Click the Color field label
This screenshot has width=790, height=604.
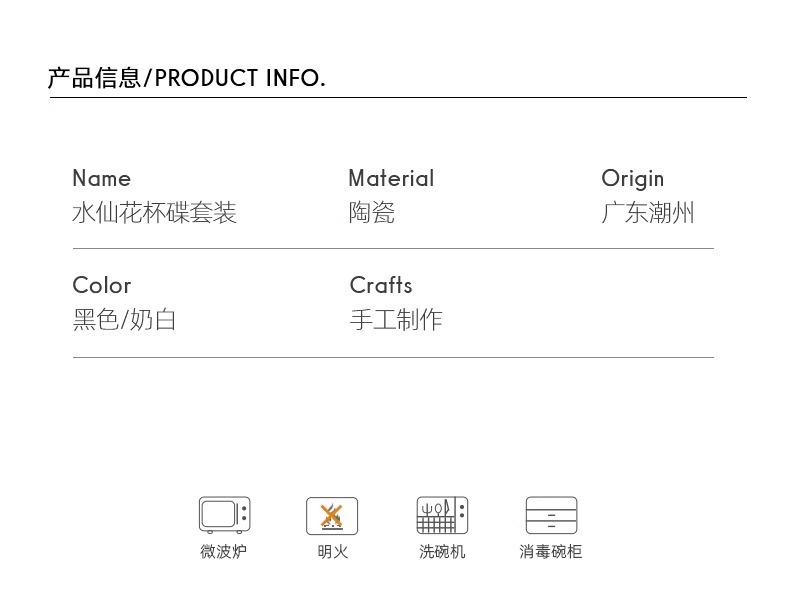[101, 285]
